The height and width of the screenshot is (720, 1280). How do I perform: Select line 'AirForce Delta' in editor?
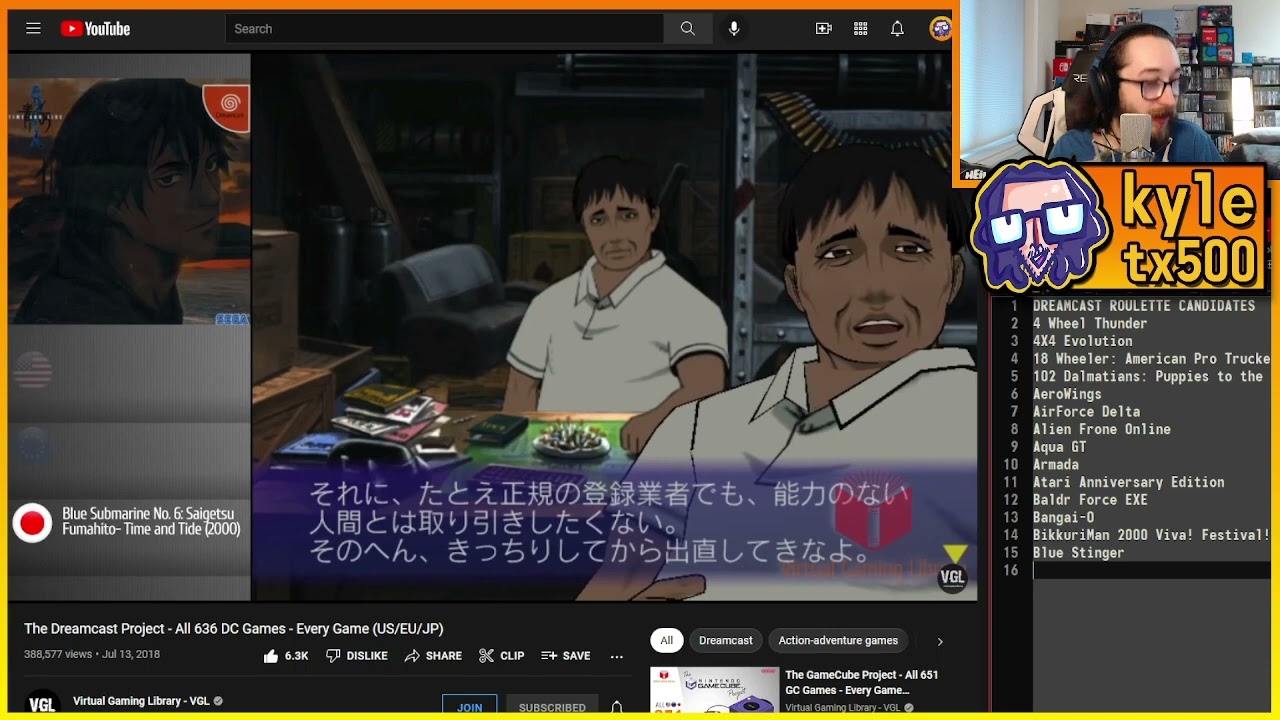1086,412
